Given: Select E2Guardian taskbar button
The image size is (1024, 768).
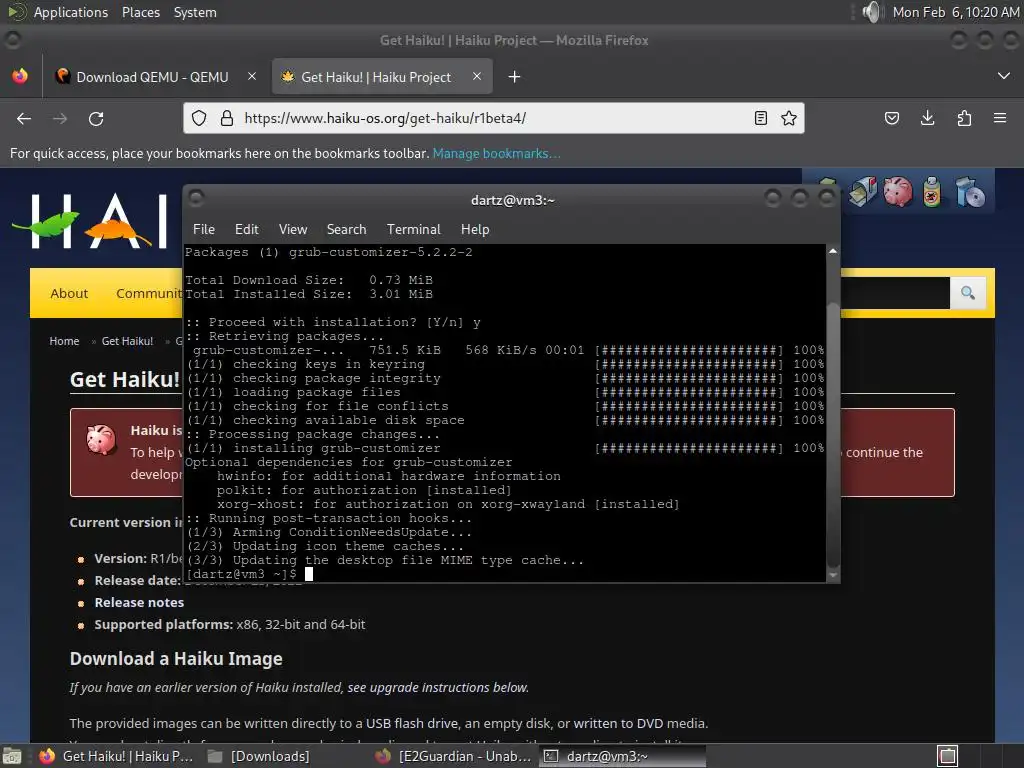Looking at the screenshot, I should tap(454, 756).
